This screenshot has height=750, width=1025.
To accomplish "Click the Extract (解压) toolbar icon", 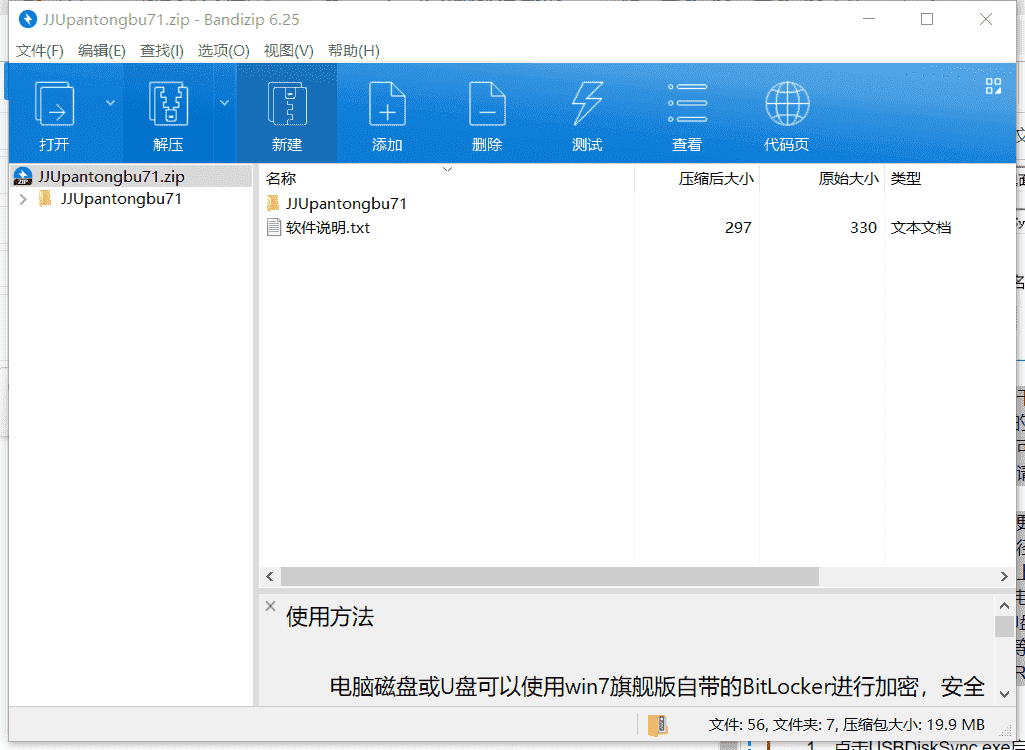I will point(168,105).
